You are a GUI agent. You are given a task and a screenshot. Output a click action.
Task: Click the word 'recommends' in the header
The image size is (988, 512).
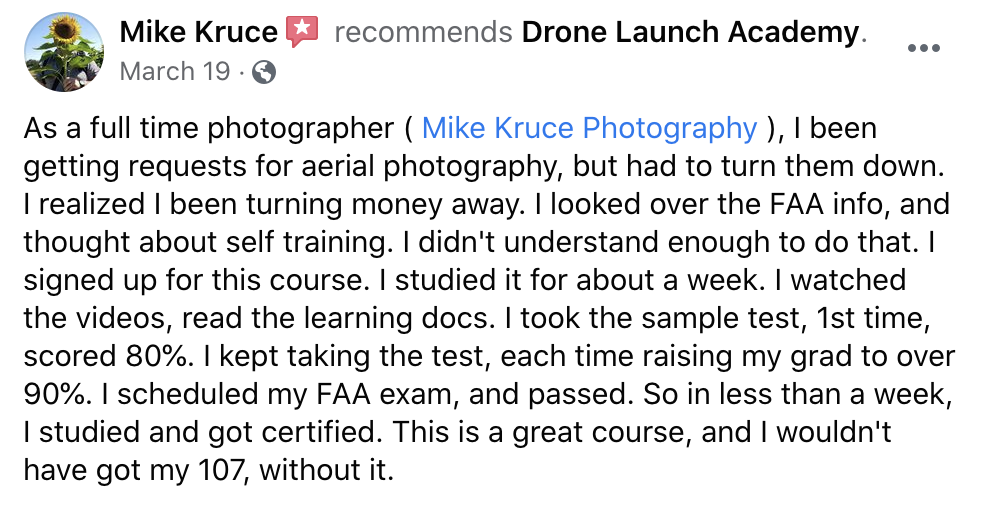click(423, 32)
